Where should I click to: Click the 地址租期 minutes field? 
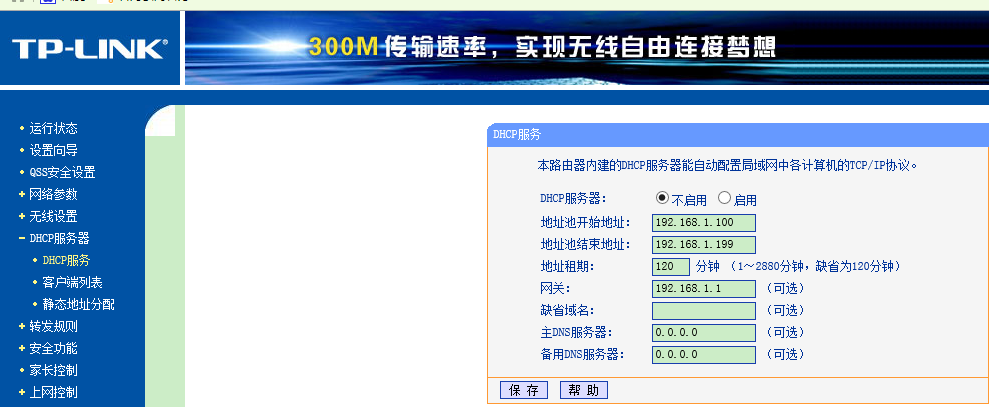[670, 267]
